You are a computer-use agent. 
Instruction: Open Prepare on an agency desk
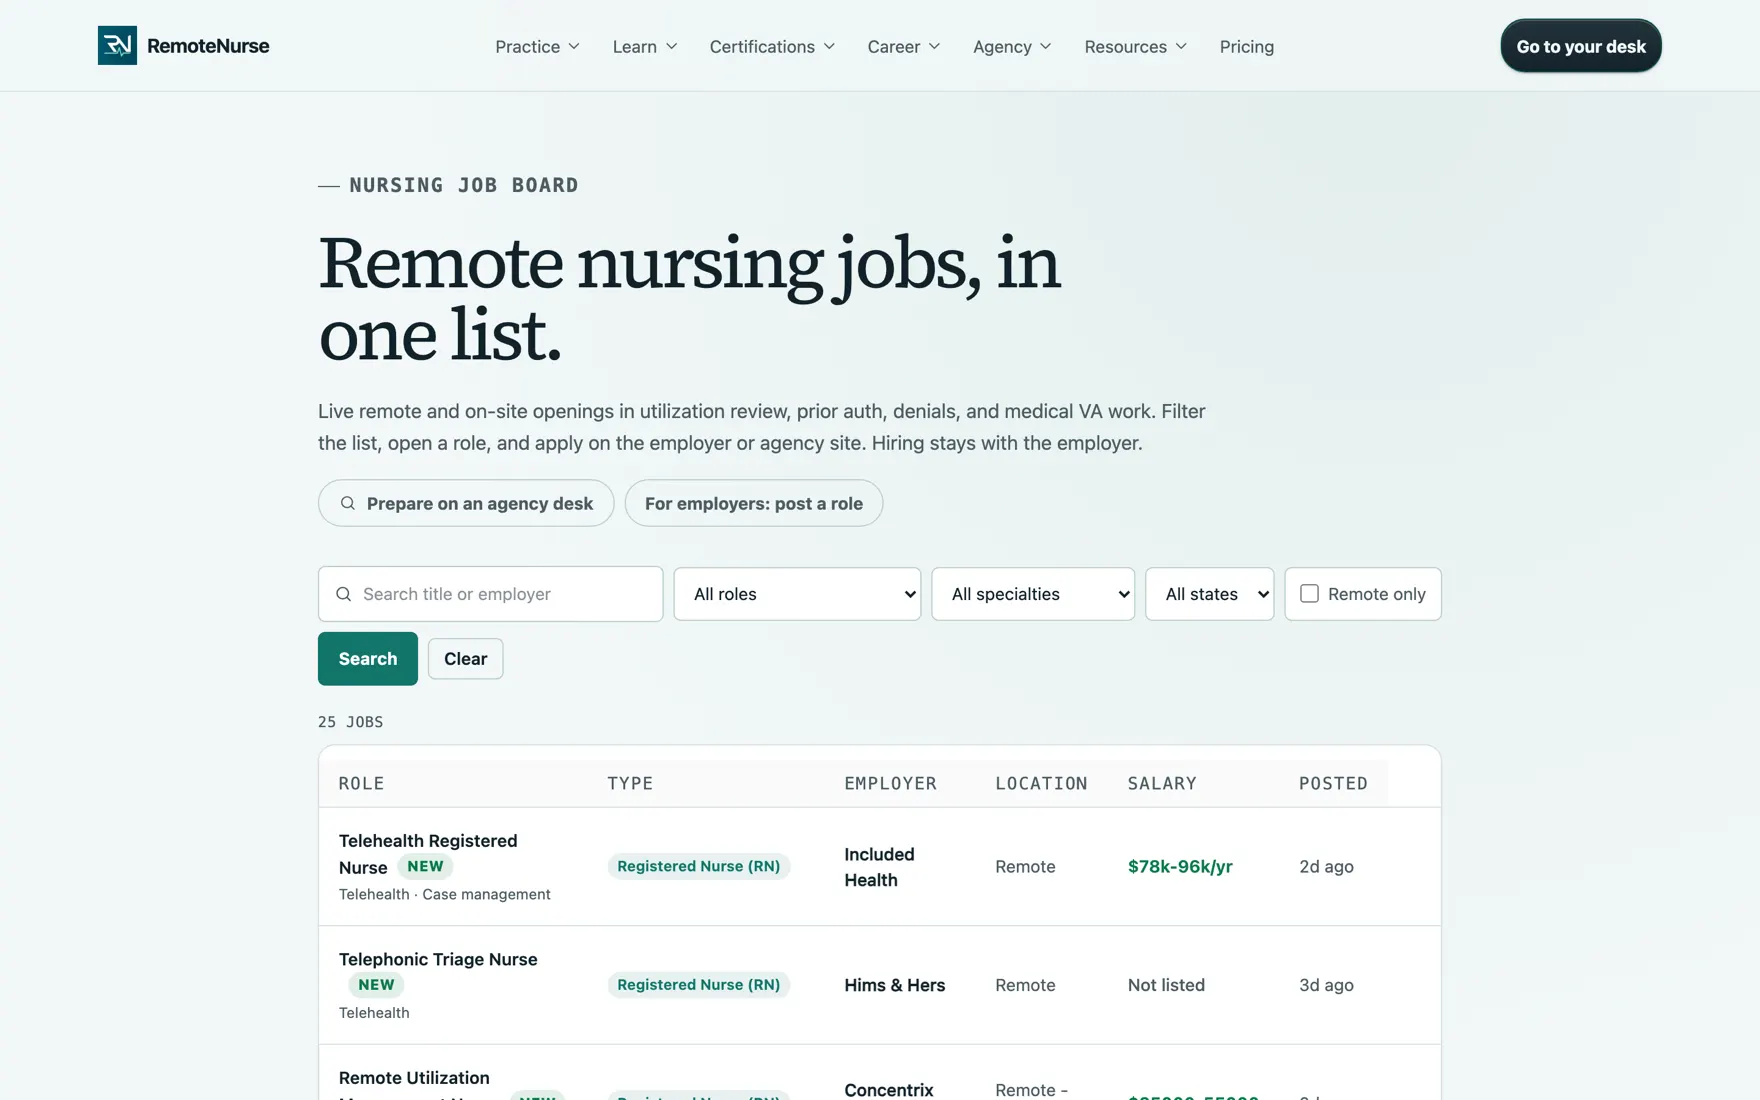[x=466, y=503]
